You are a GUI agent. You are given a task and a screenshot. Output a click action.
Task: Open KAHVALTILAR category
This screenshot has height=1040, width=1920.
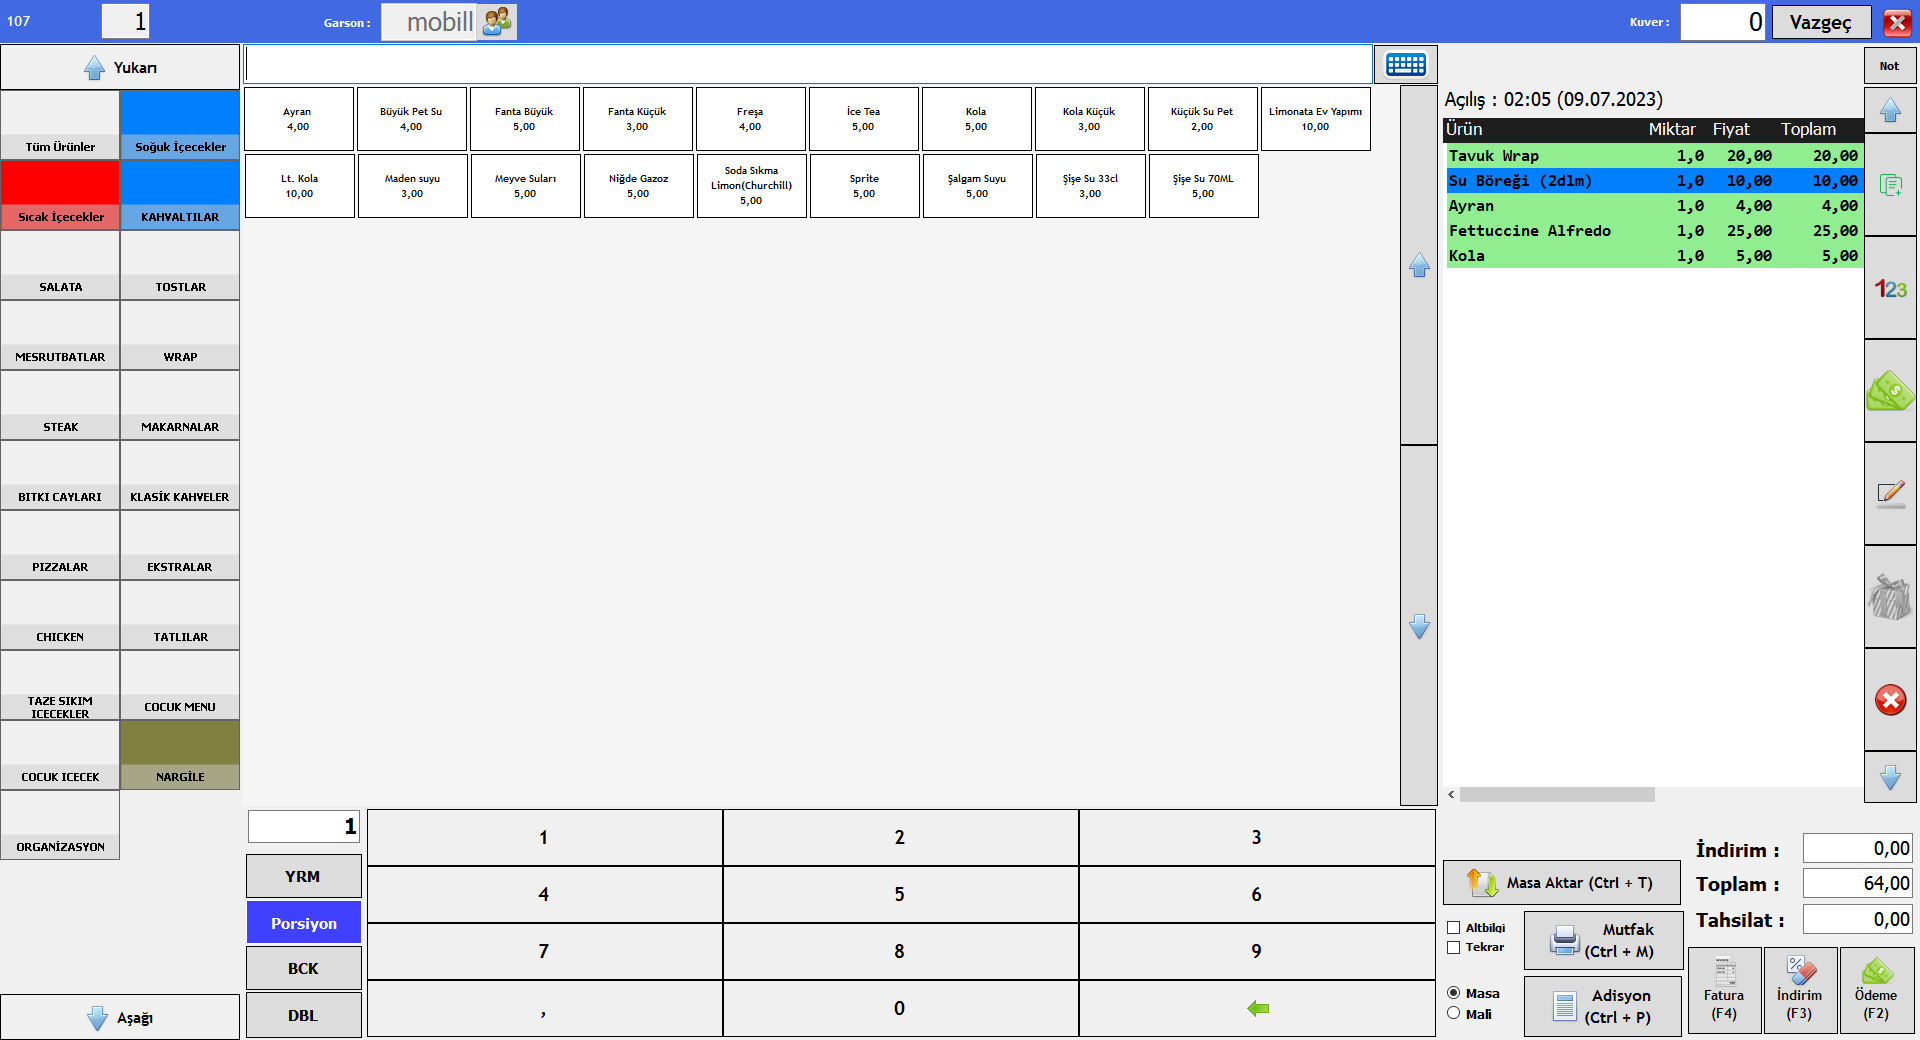click(180, 195)
